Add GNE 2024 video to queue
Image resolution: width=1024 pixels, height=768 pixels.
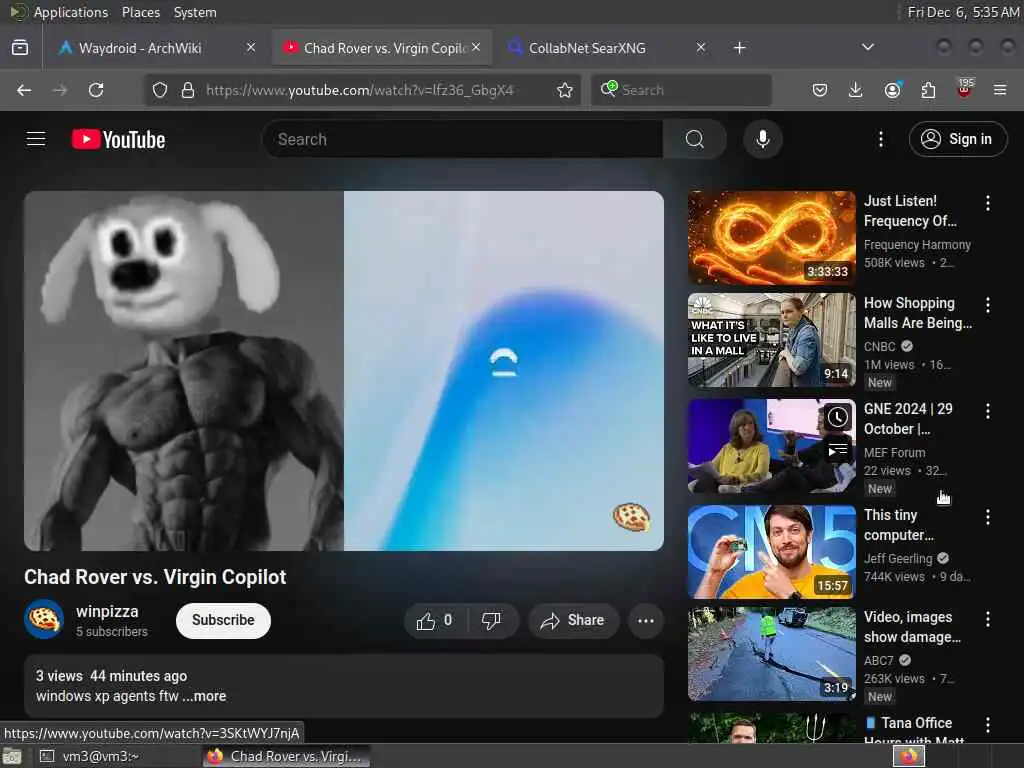[837, 450]
